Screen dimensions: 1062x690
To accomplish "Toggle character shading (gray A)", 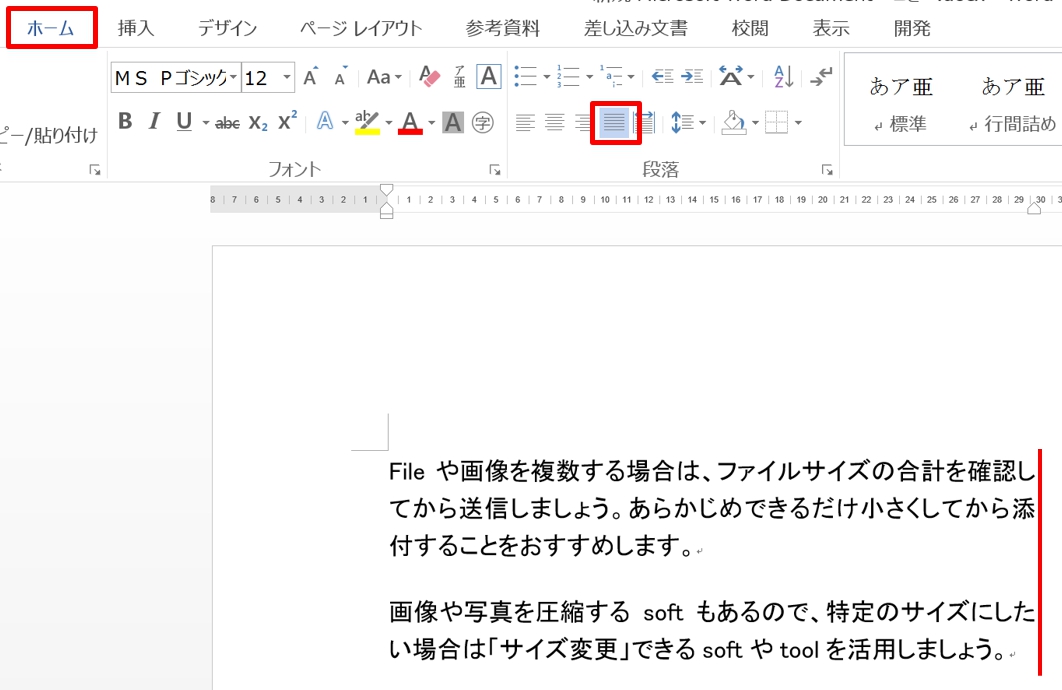I will point(453,123).
